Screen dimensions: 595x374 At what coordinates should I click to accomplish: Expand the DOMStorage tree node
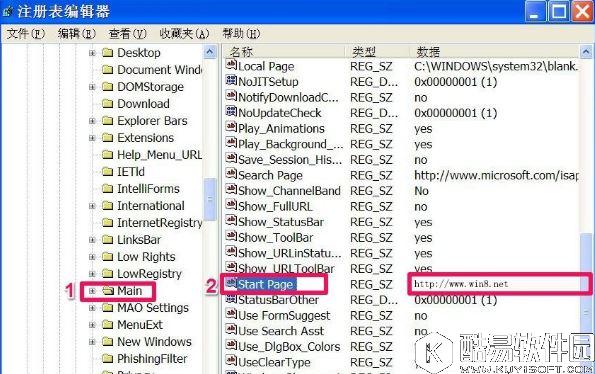pos(92,87)
